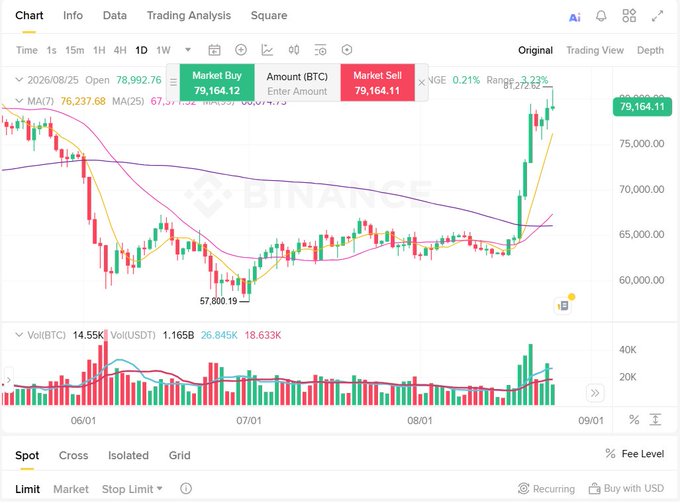Open the chart display settings icon
The height and width of the screenshot is (503, 680).
[320, 50]
